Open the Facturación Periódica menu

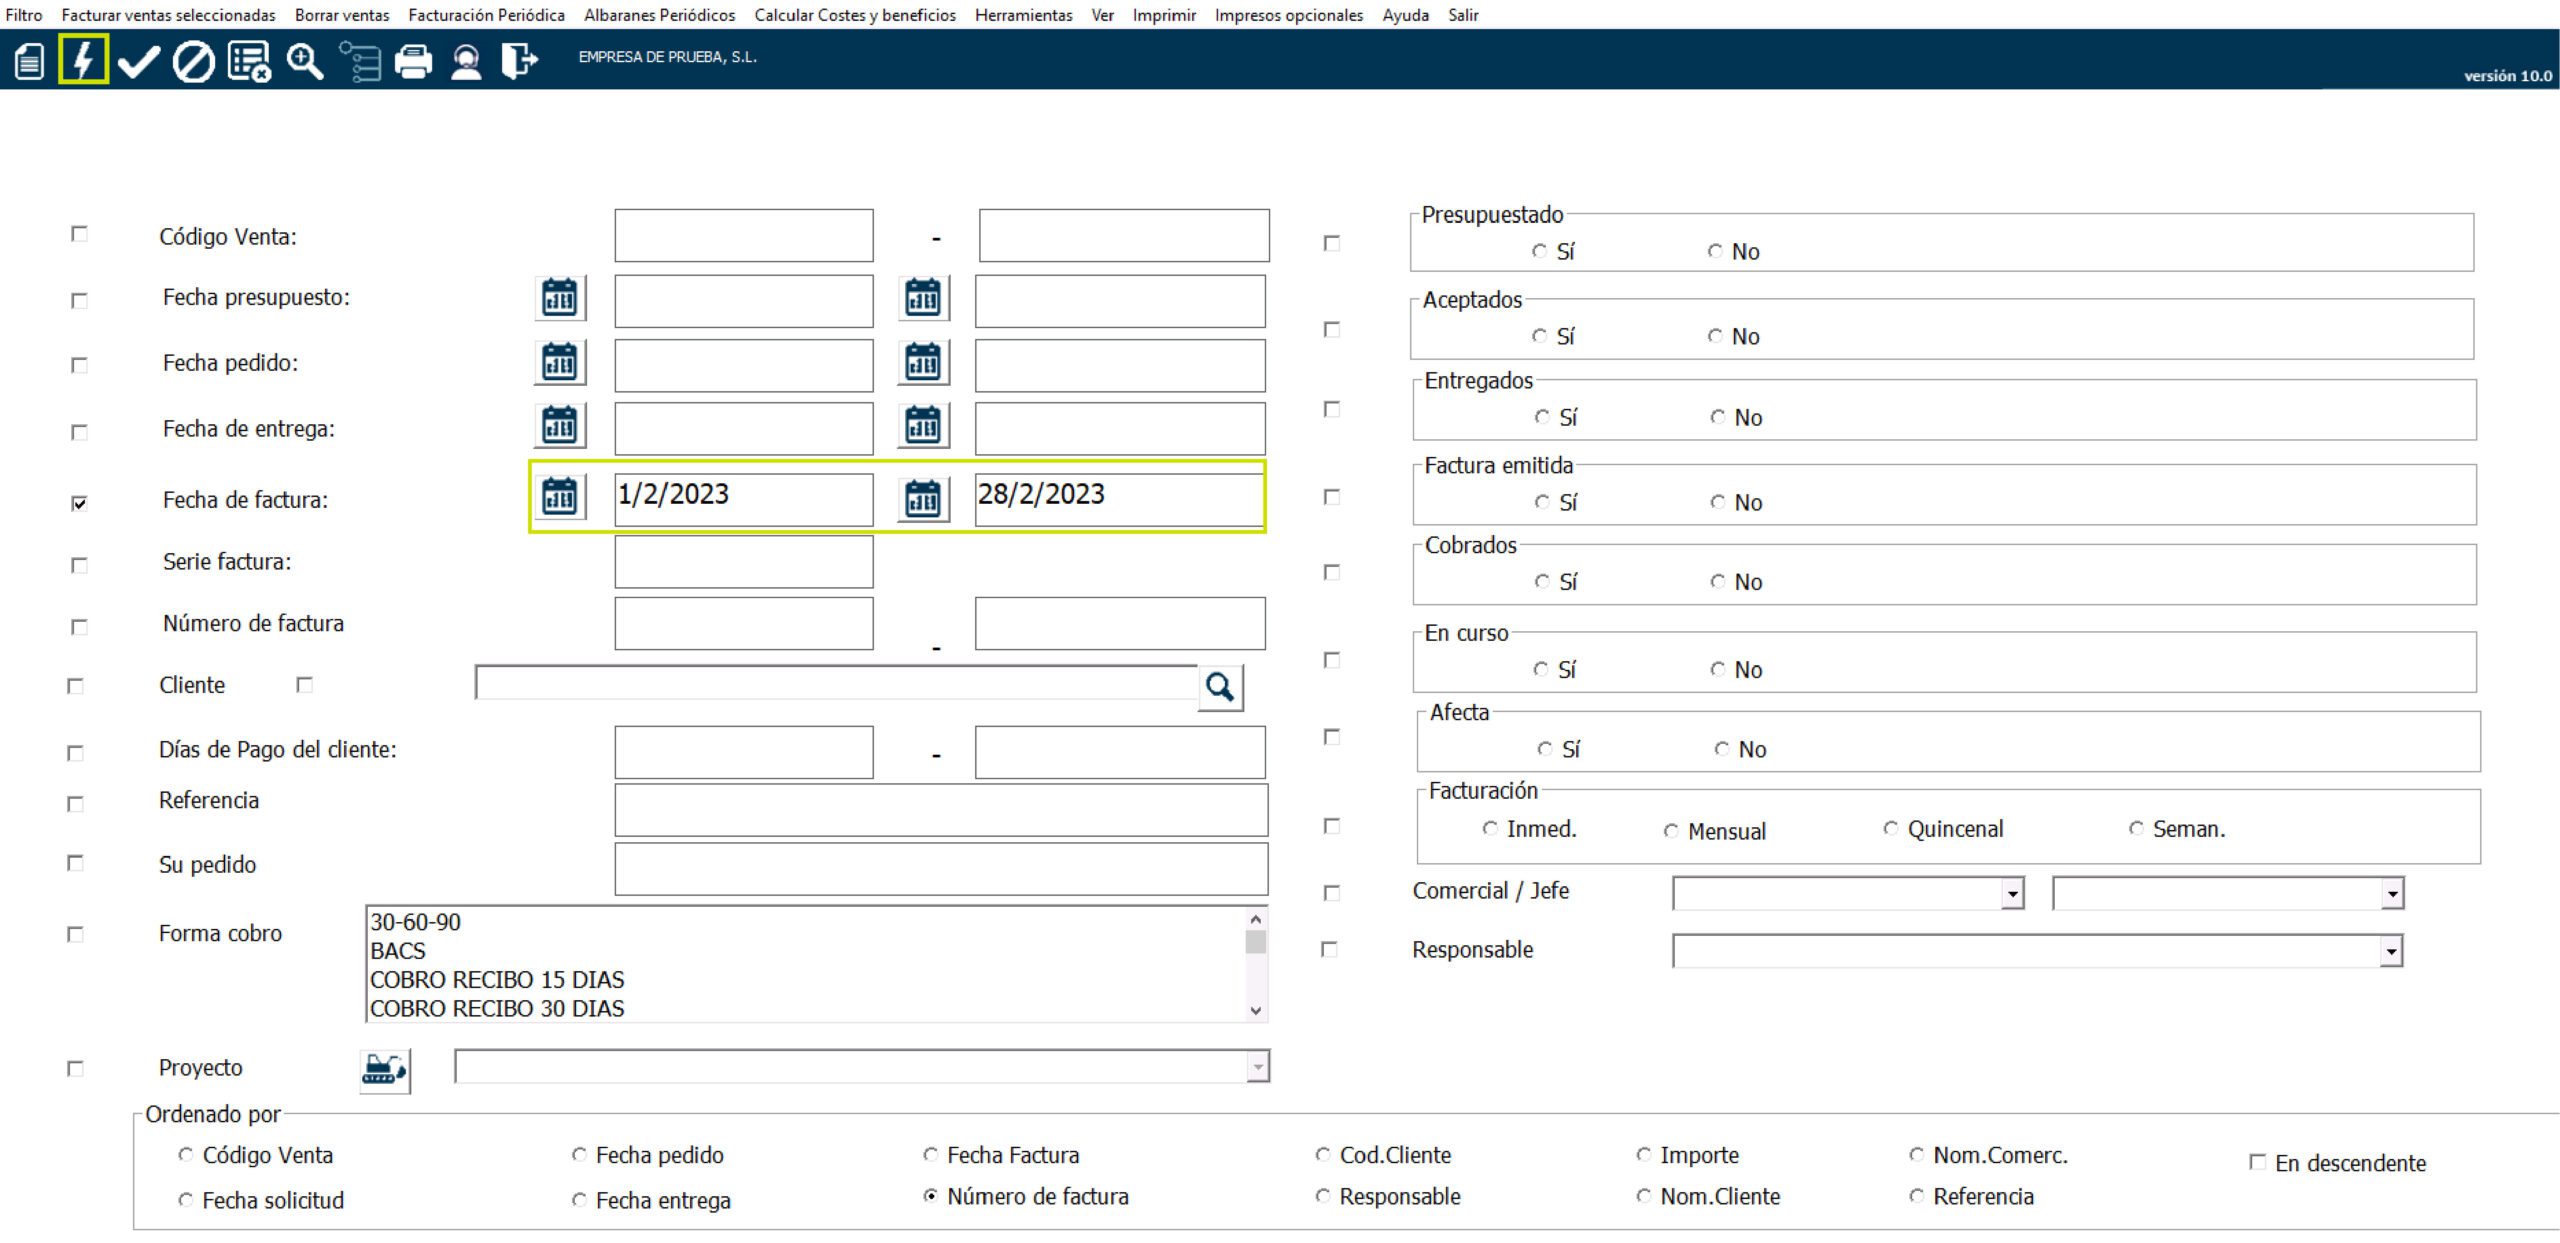coord(486,15)
